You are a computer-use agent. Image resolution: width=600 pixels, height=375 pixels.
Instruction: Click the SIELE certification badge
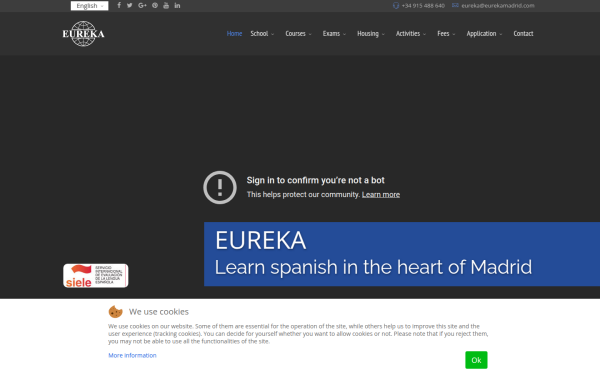pos(96,276)
